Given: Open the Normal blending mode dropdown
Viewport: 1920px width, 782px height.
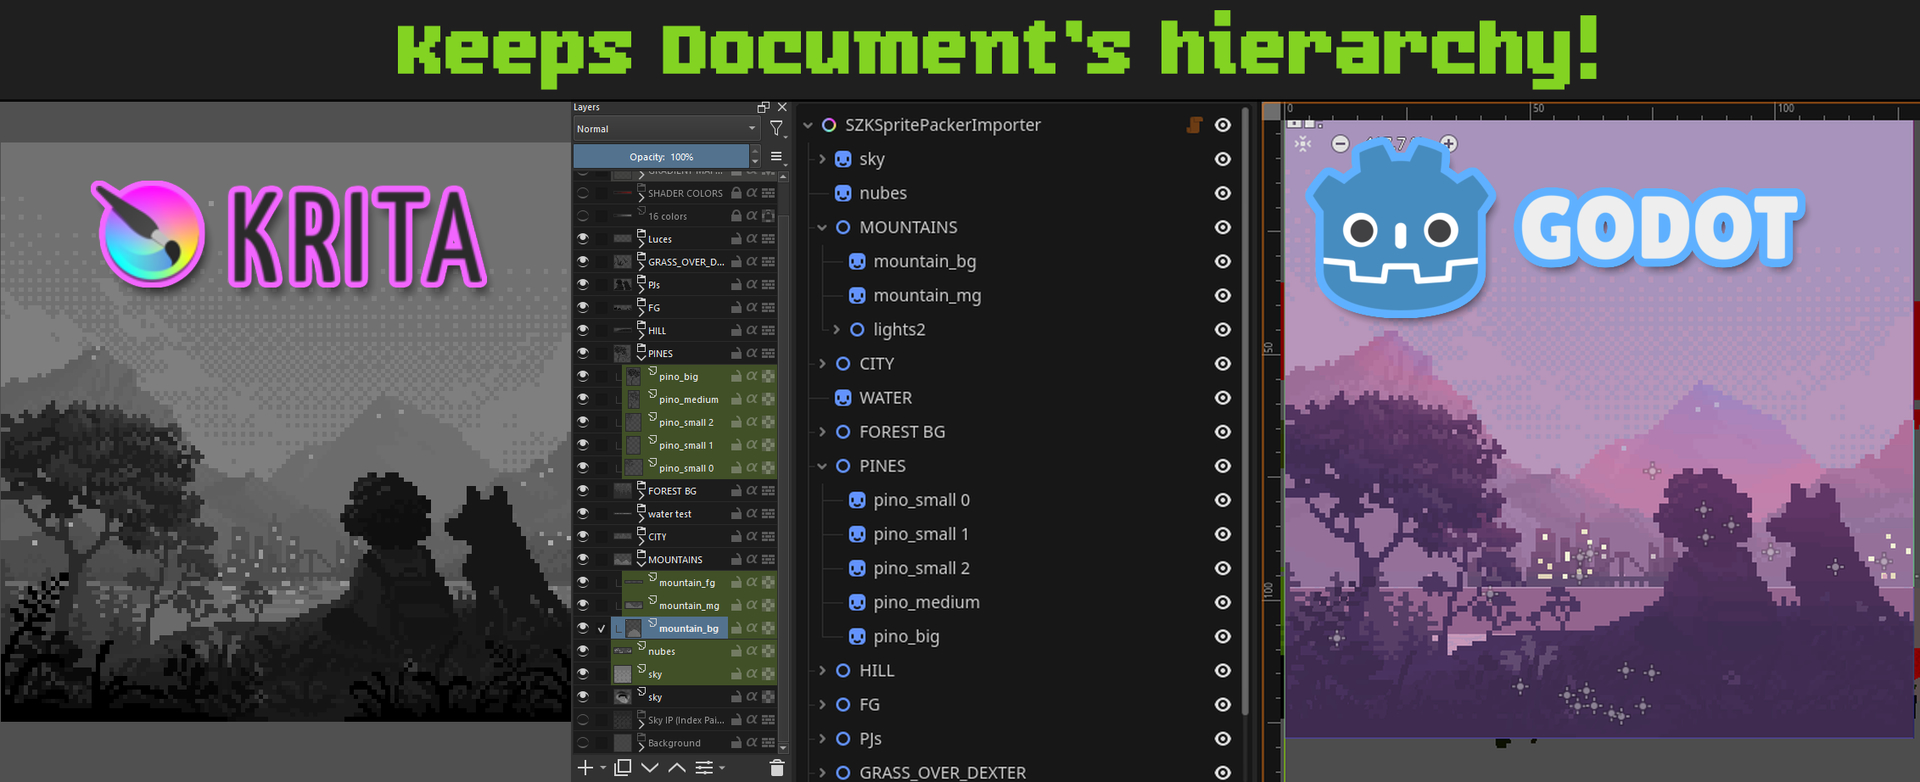Looking at the screenshot, I should (666, 129).
